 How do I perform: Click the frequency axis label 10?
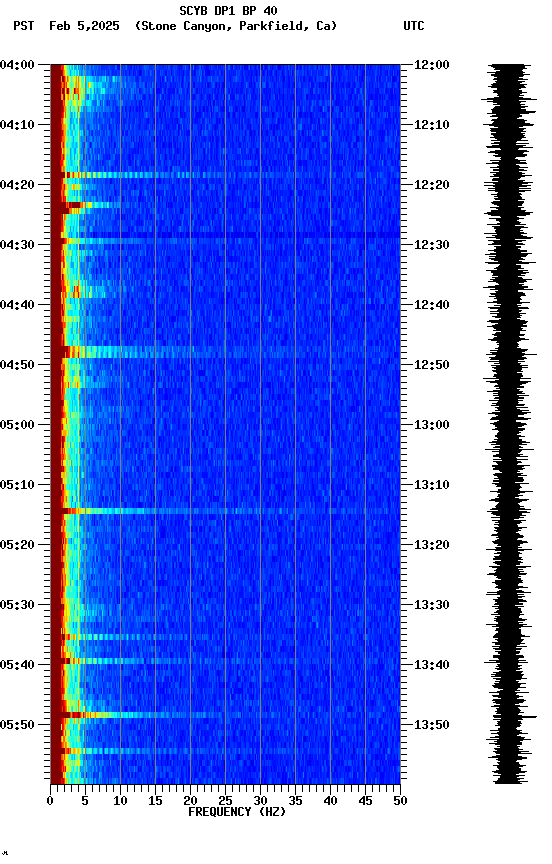coord(120,801)
